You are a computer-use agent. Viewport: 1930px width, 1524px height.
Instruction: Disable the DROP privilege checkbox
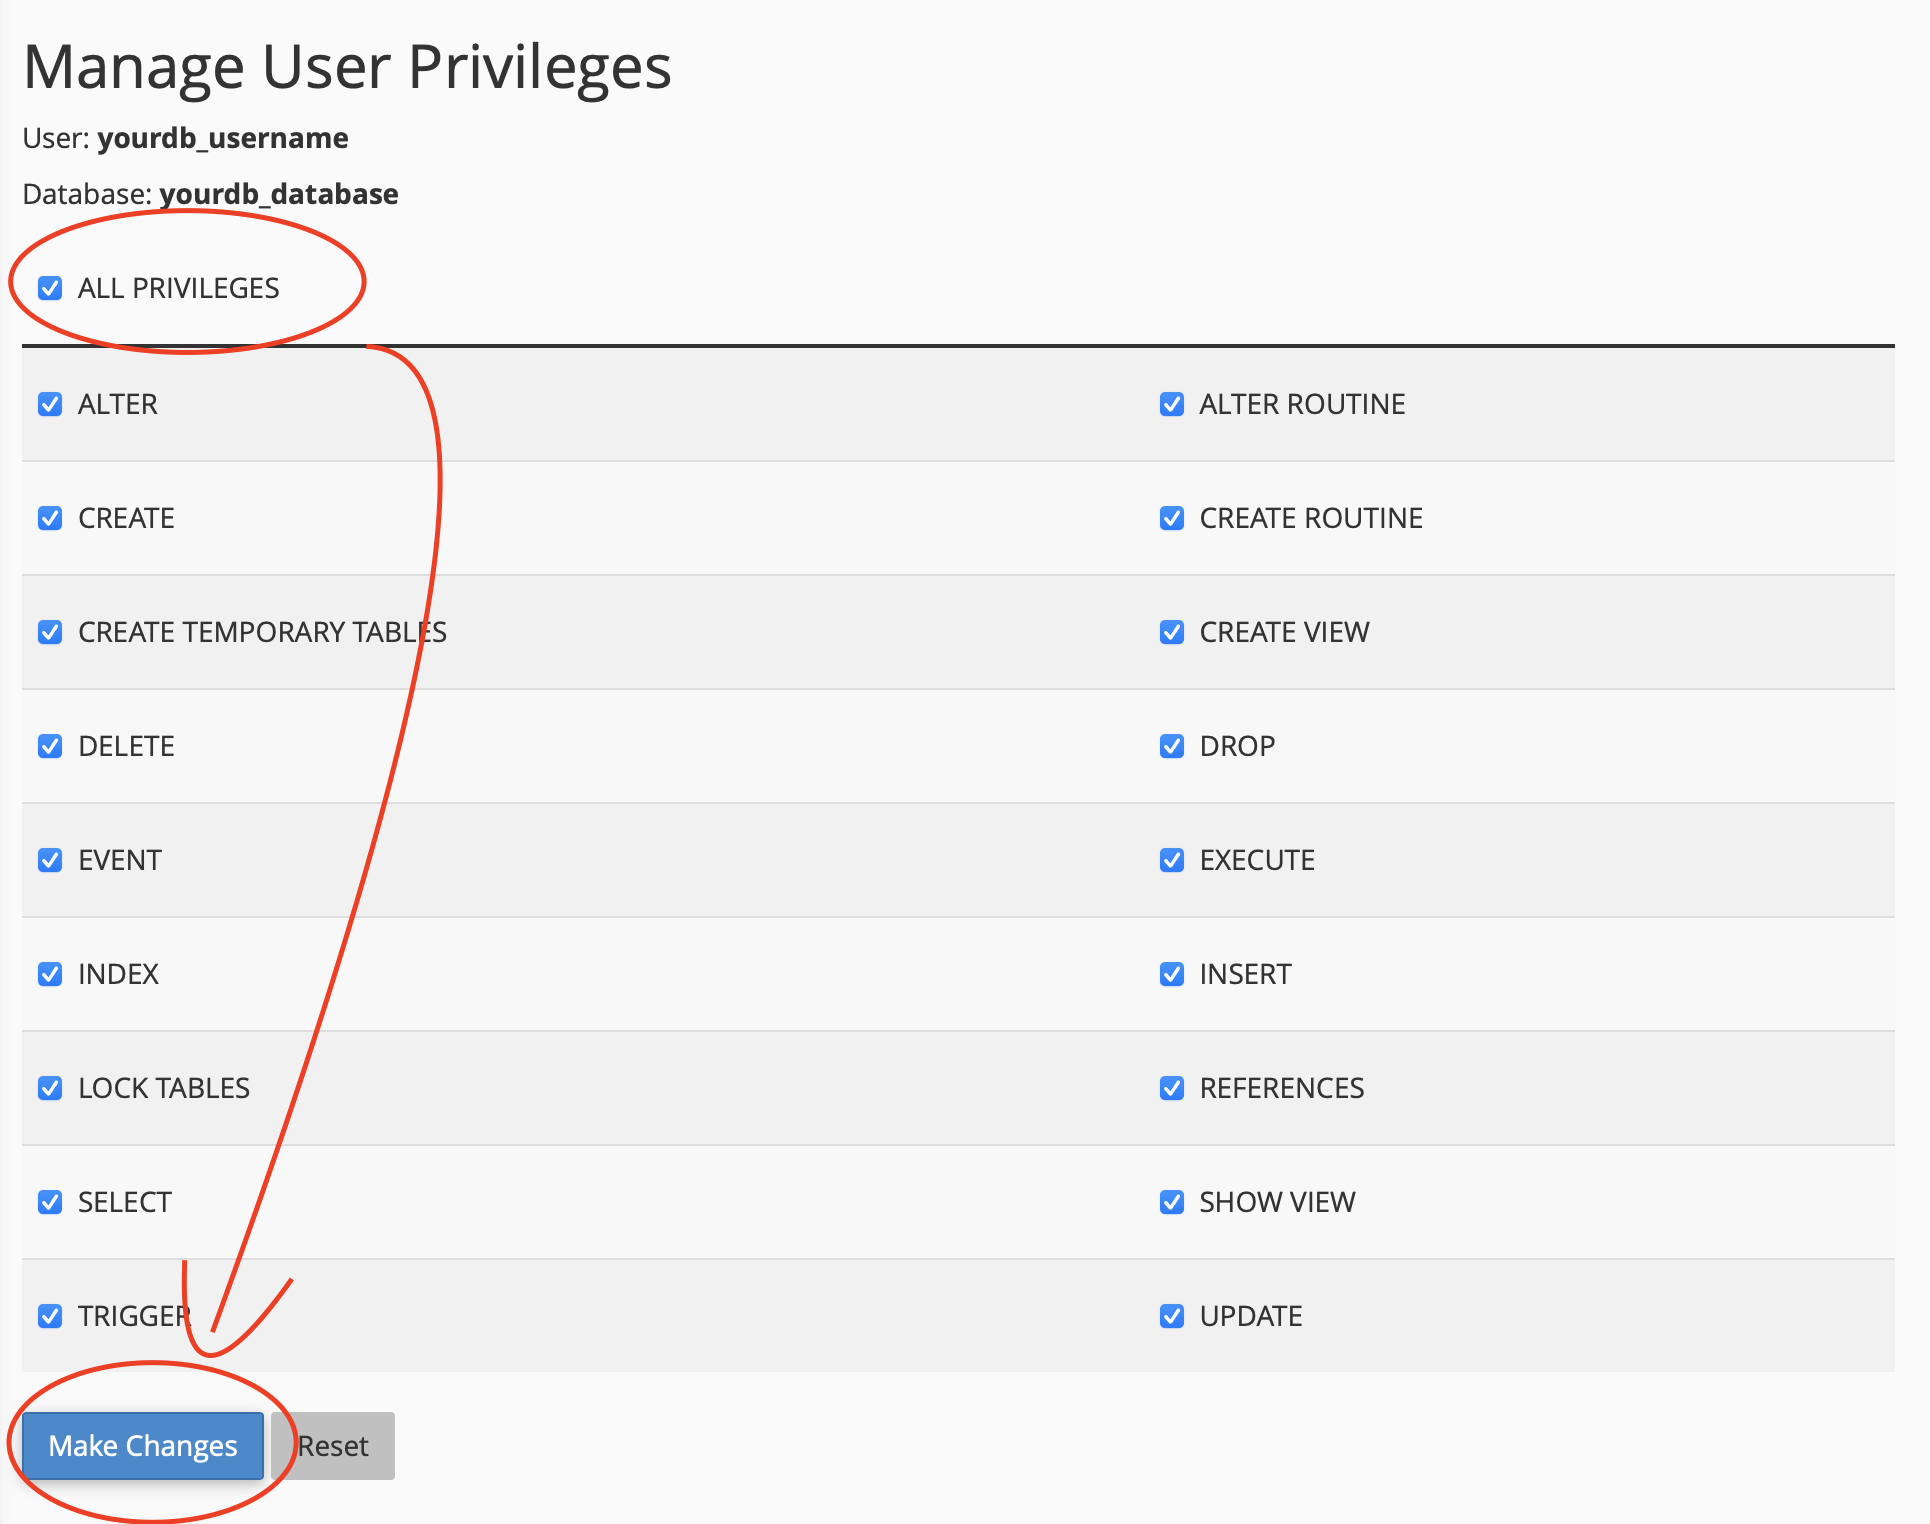click(x=1171, y=746)
